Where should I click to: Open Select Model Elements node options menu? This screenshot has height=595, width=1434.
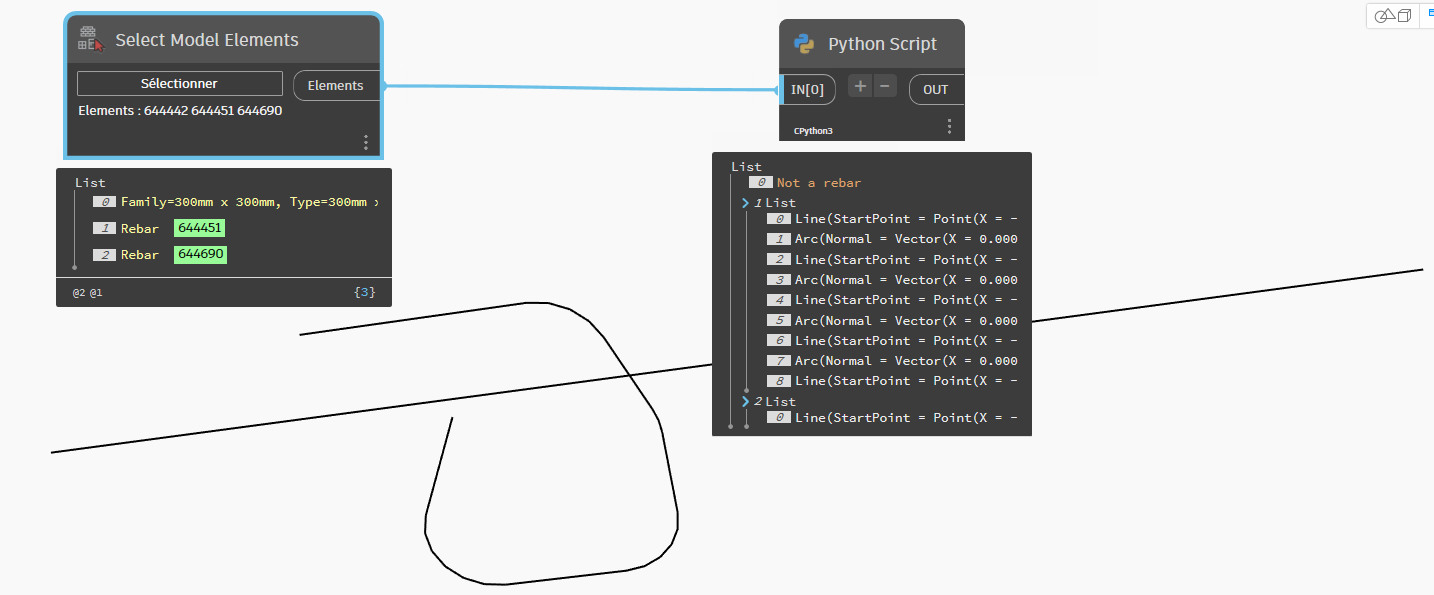(x=366, y=143)
